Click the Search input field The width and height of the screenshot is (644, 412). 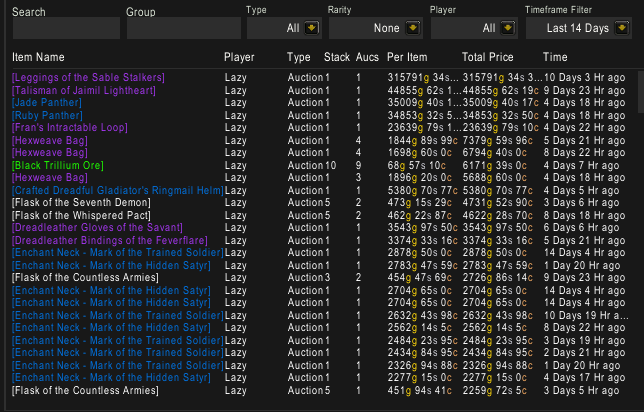65,29
